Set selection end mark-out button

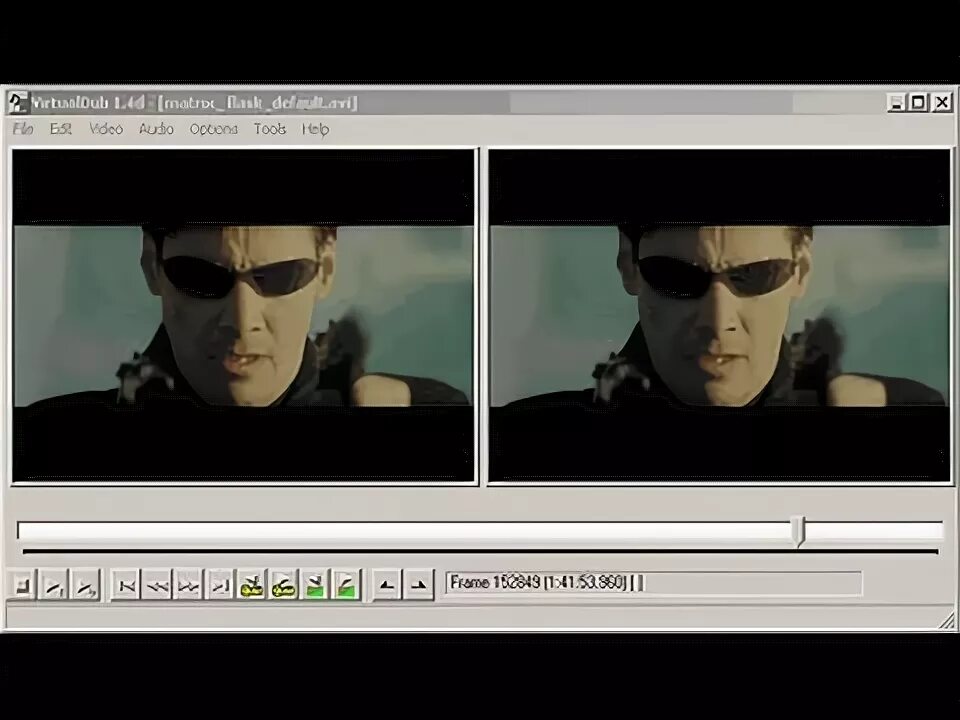tap(419, 586)
